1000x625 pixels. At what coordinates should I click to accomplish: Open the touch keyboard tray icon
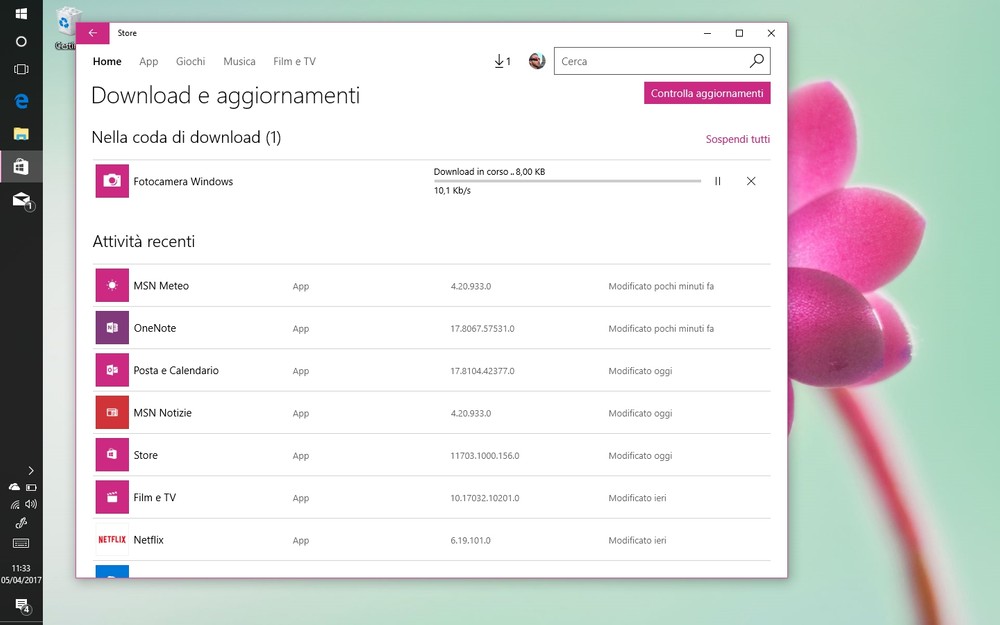coord(21,543)
